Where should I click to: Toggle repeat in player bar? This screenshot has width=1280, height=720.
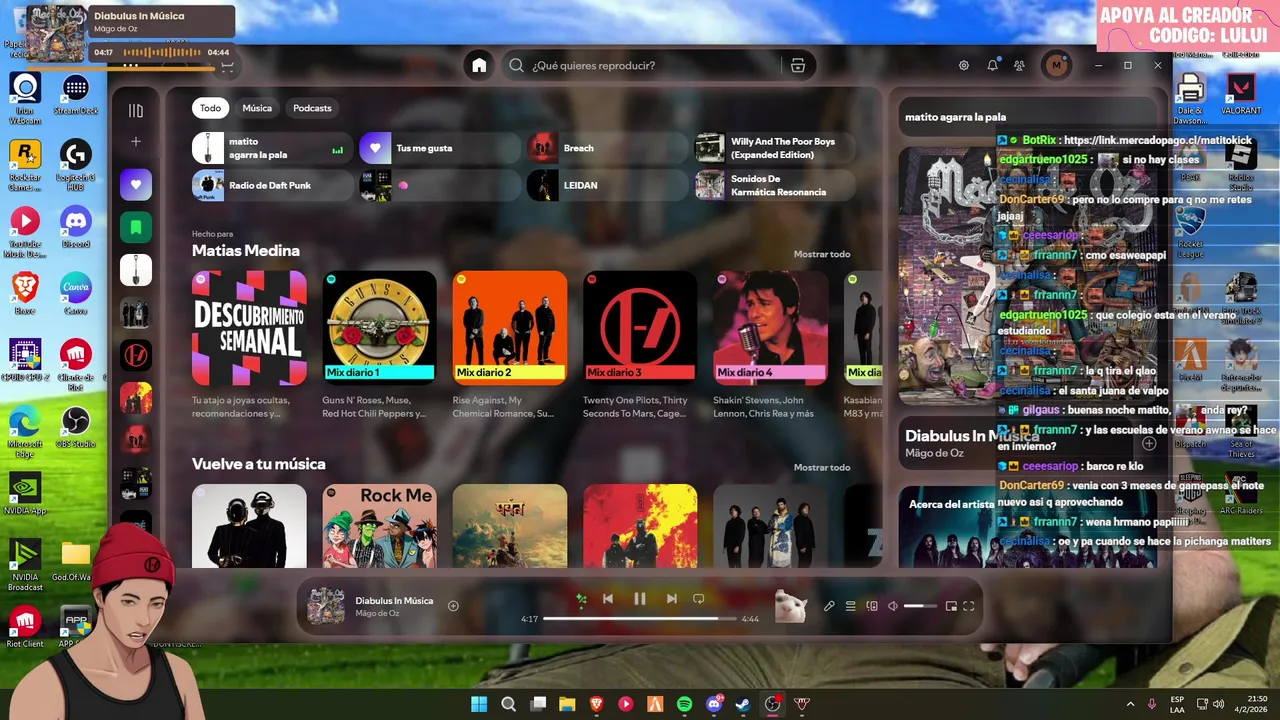(x=698, y=598)
